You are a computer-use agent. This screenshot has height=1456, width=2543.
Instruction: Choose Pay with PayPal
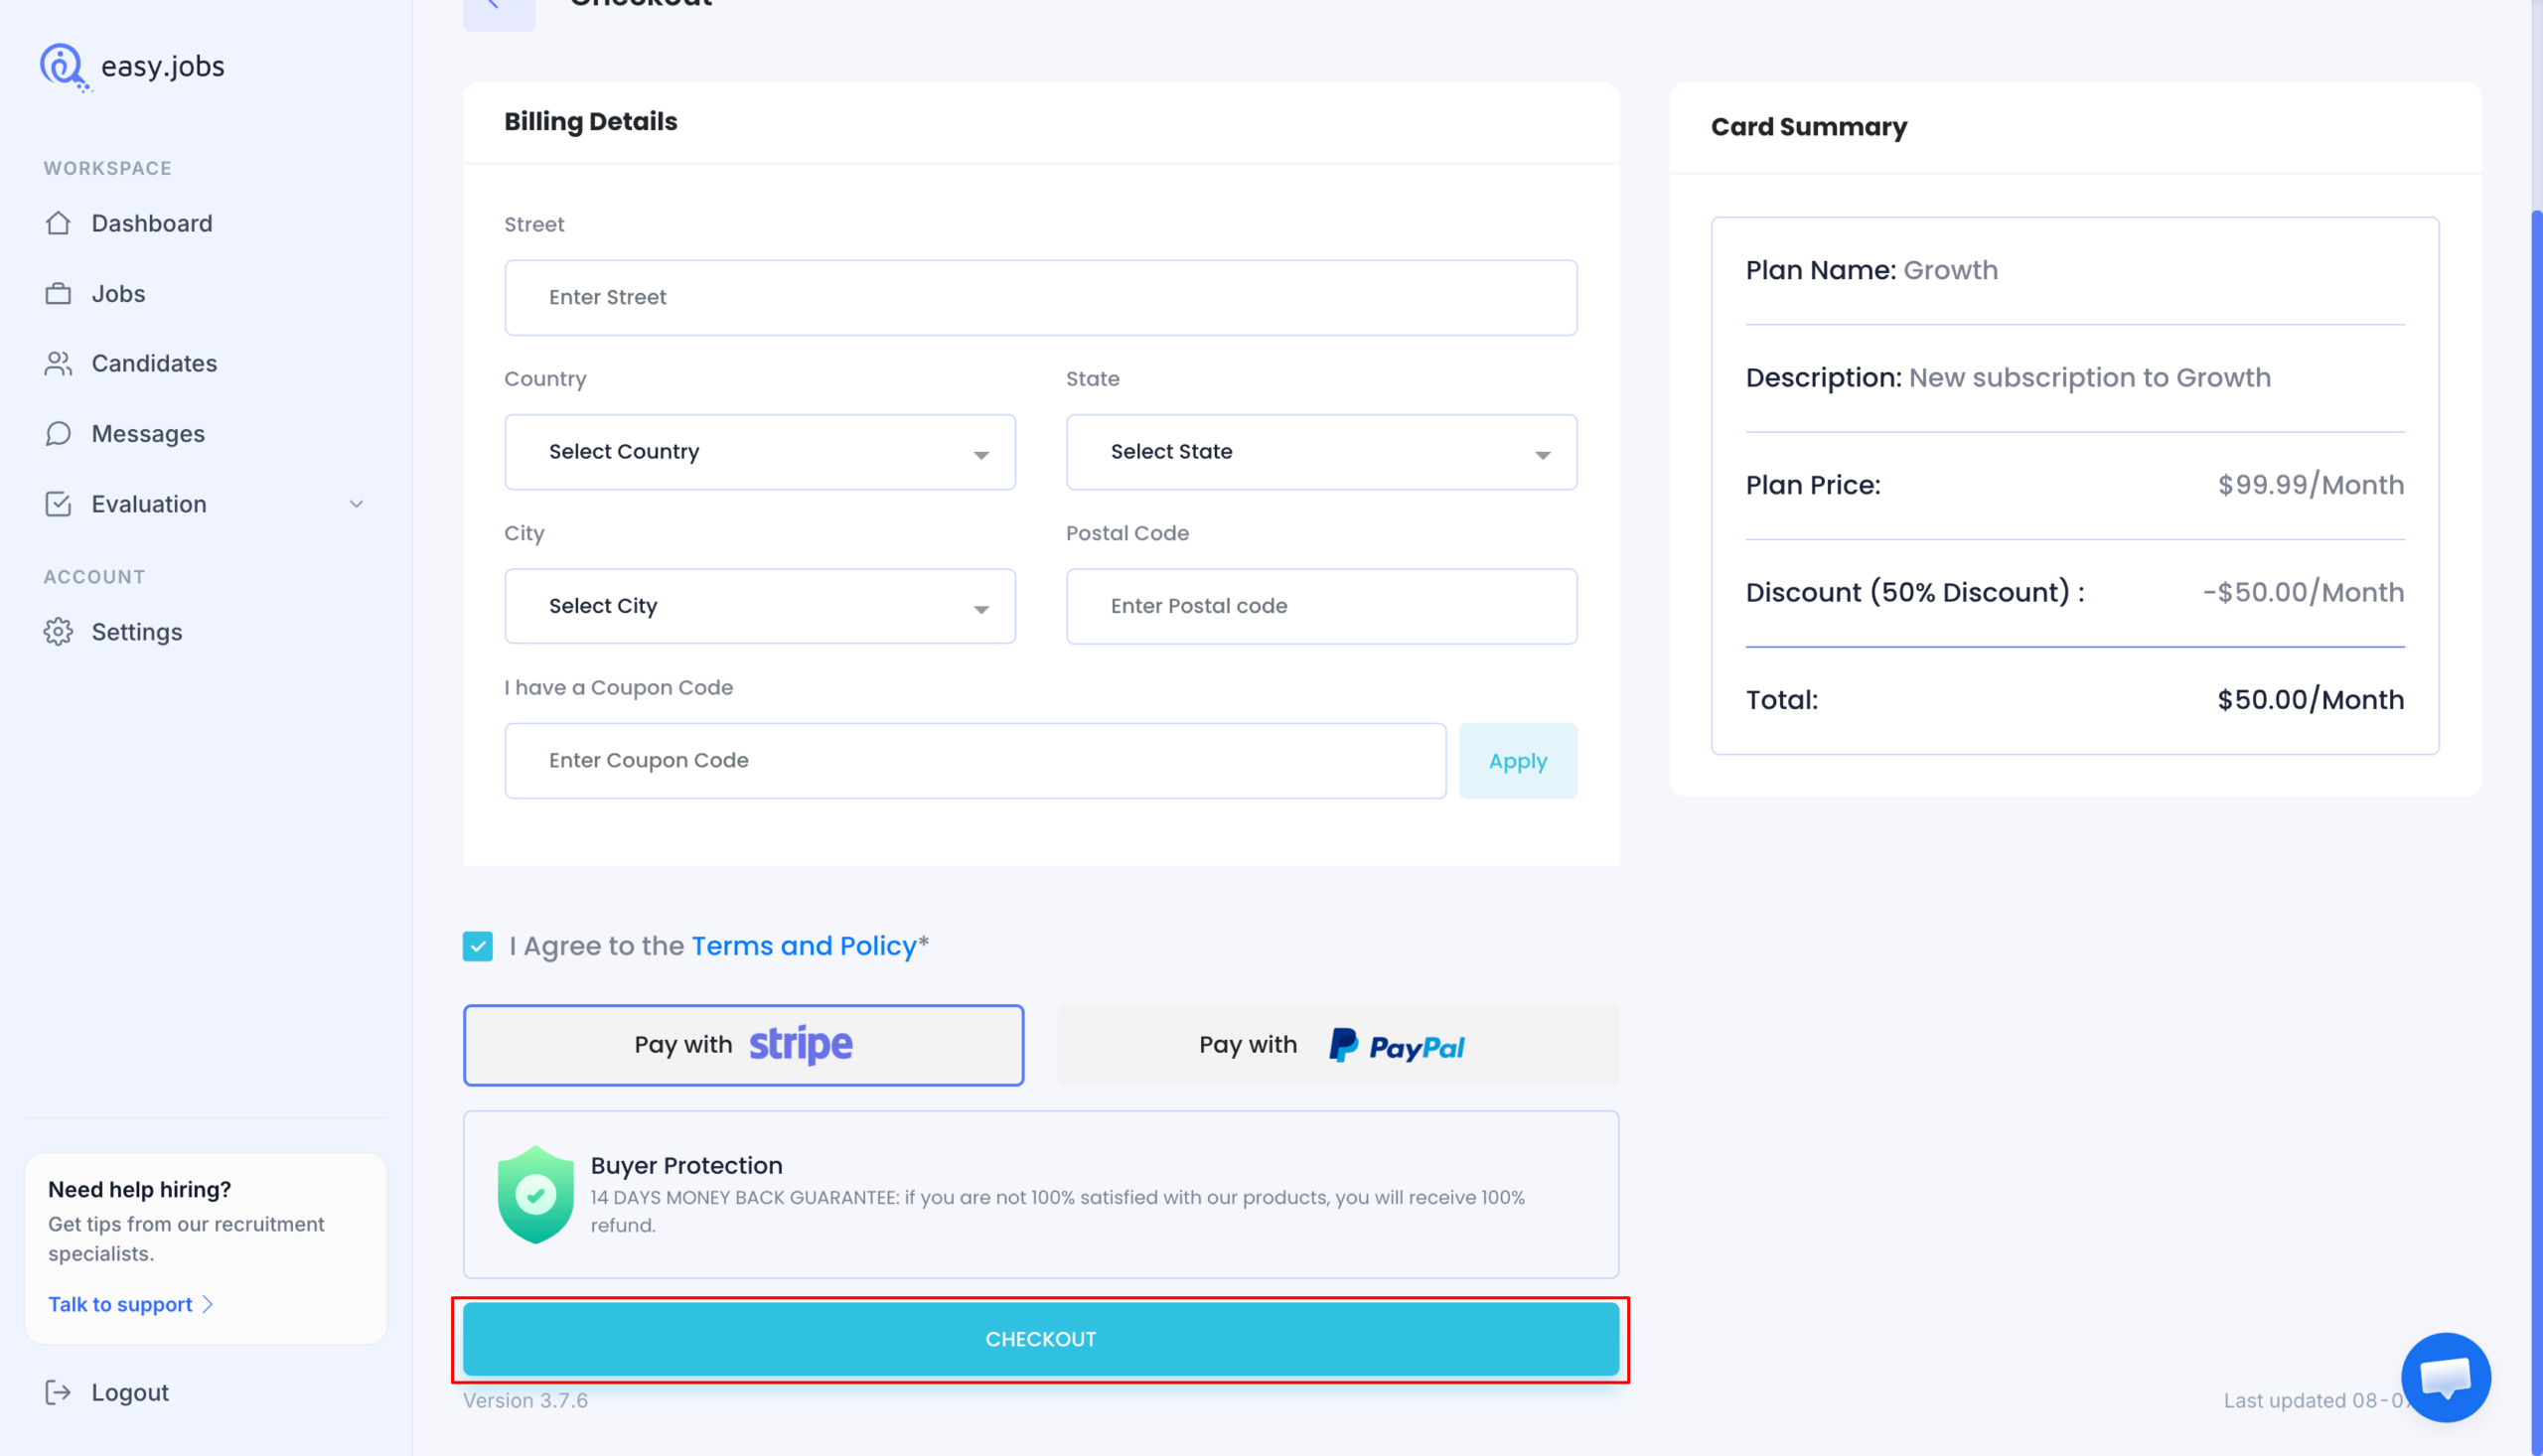point(1338,1045)
